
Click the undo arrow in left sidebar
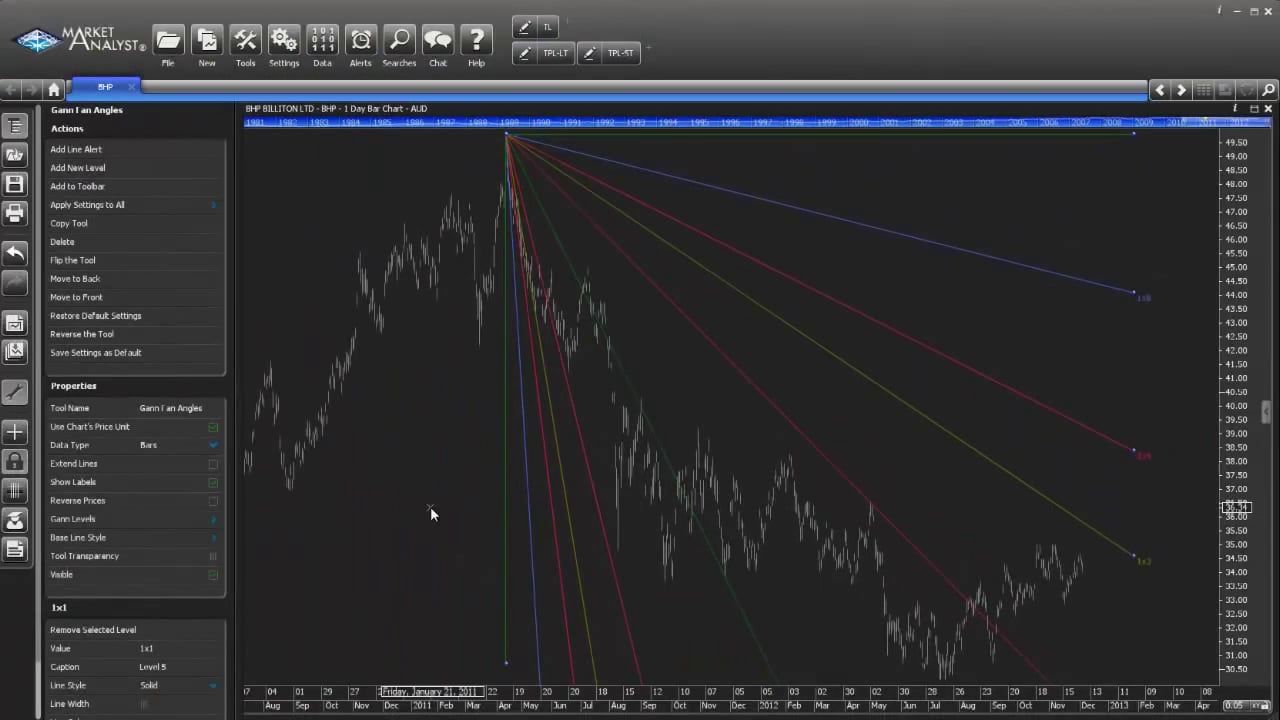(14, 253)
